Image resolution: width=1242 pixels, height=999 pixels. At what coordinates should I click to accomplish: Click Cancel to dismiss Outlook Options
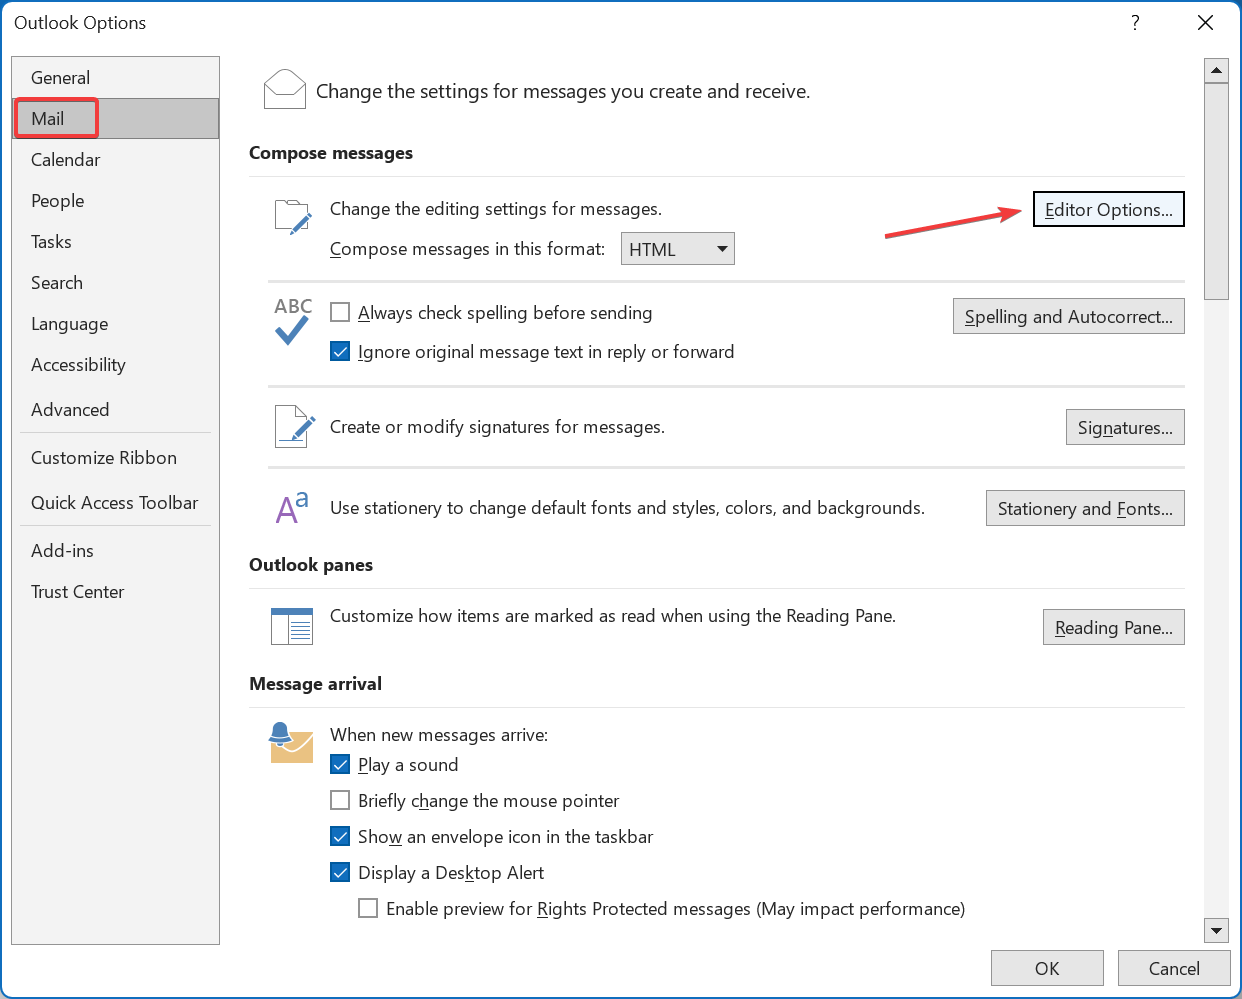click(x=1173, y=968)
